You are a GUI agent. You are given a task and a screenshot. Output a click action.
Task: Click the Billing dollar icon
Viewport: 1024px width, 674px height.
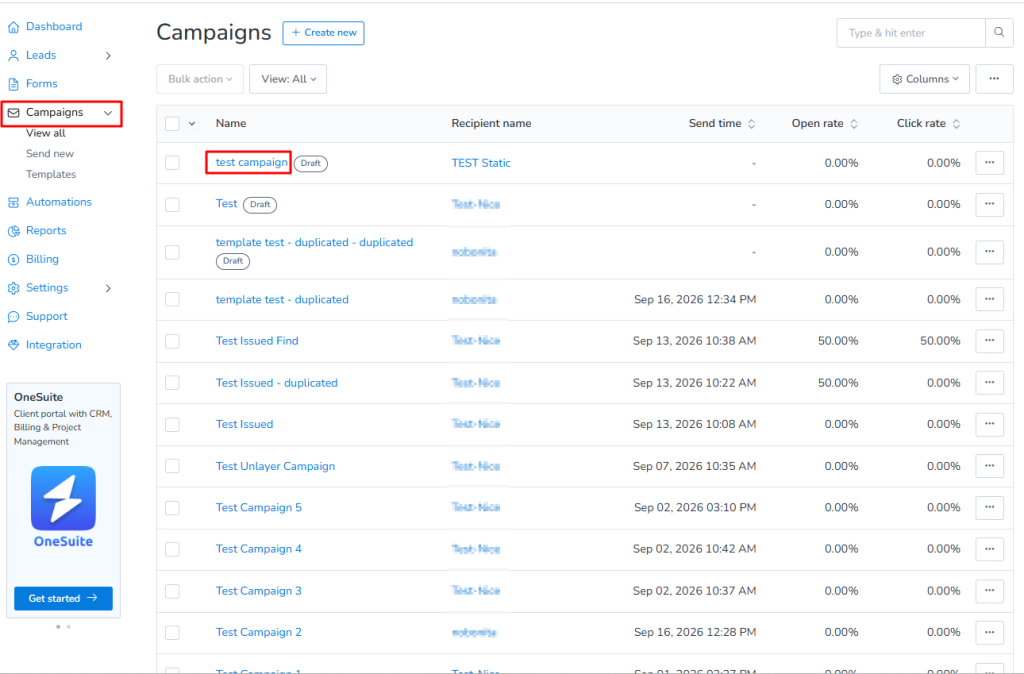click(x=13, y=260)
